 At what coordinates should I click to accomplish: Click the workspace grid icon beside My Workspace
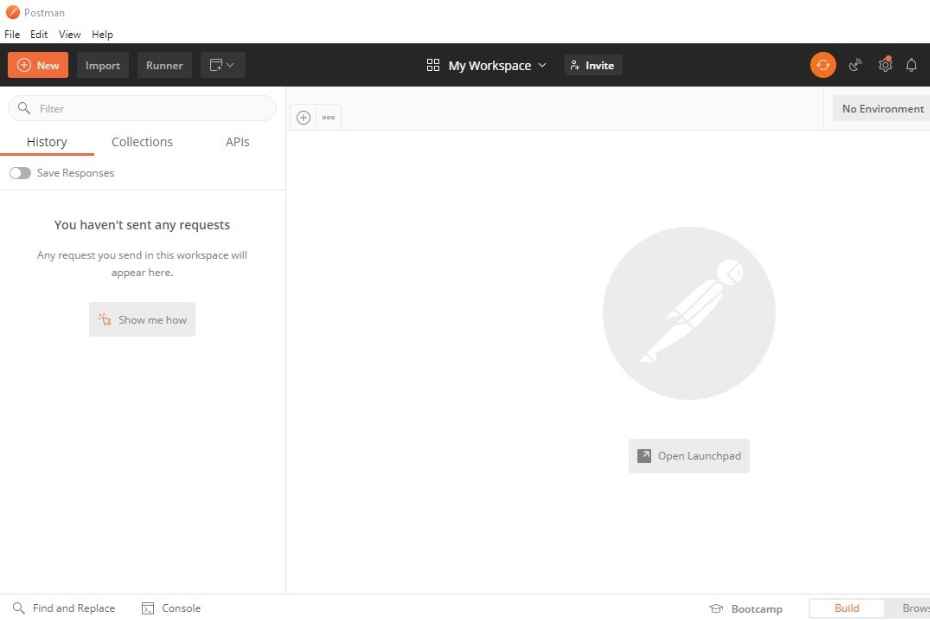tap(433, 64)
